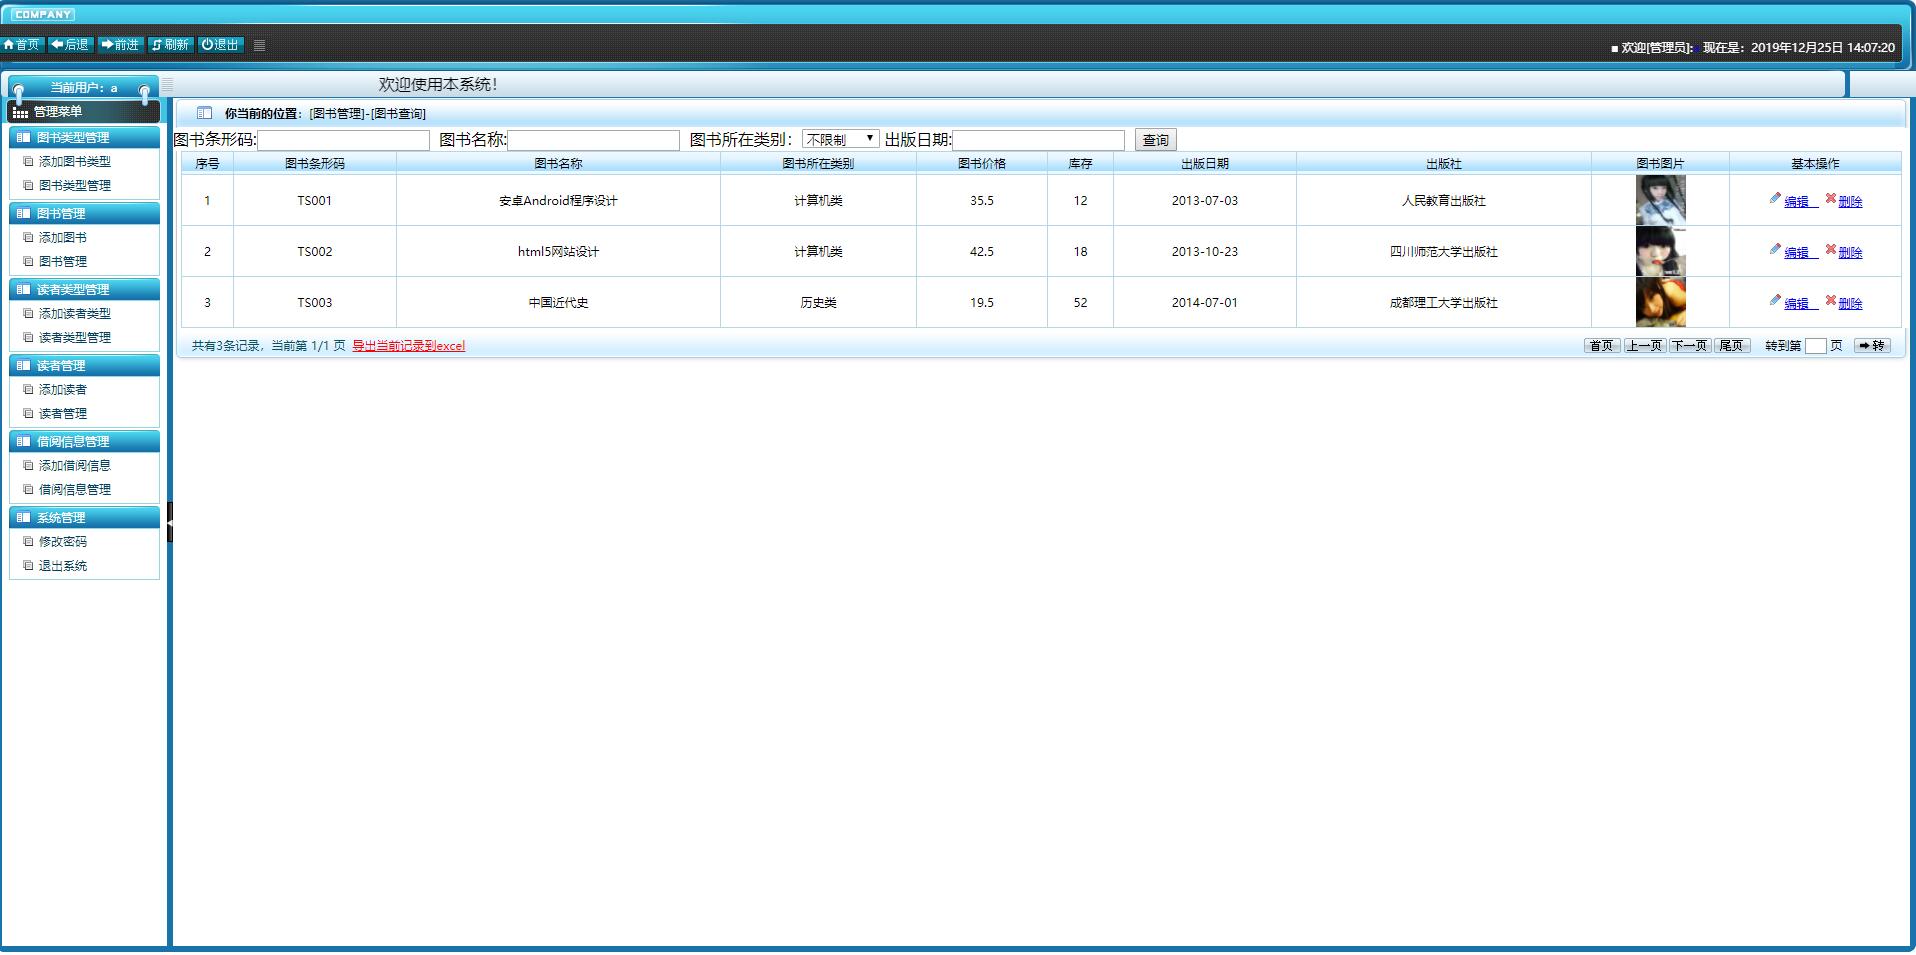The image size is (1916, 955).
Task: Click the pencil edit icon for TS001
Action: click(x=1775, y=199)
